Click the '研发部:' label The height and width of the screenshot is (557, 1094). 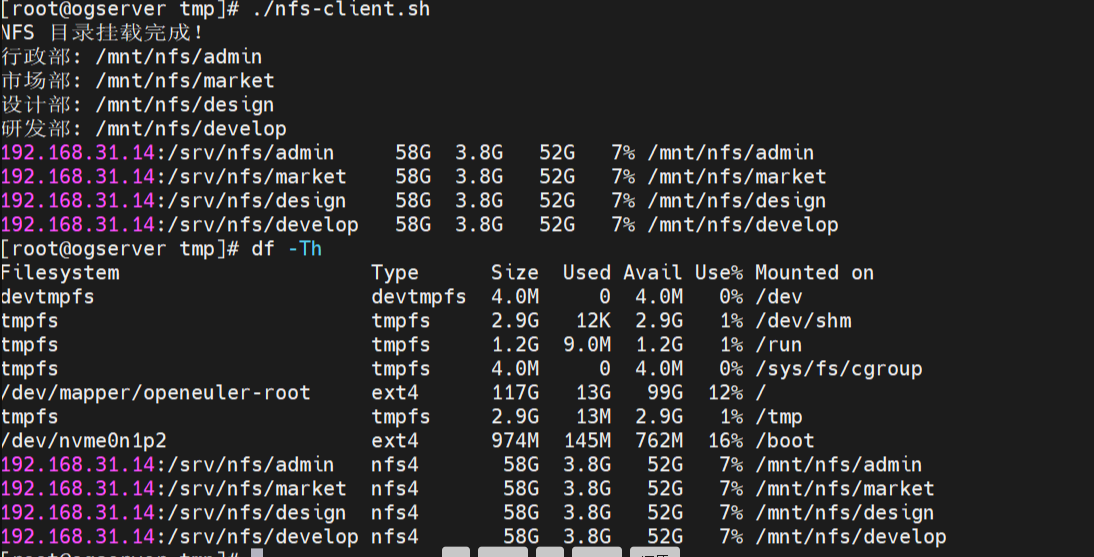coord(42,128)
